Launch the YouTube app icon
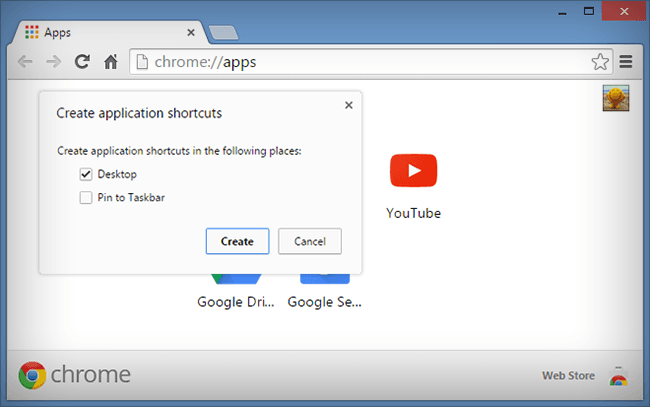The image size is (650, 407). (x=413, y=170)
